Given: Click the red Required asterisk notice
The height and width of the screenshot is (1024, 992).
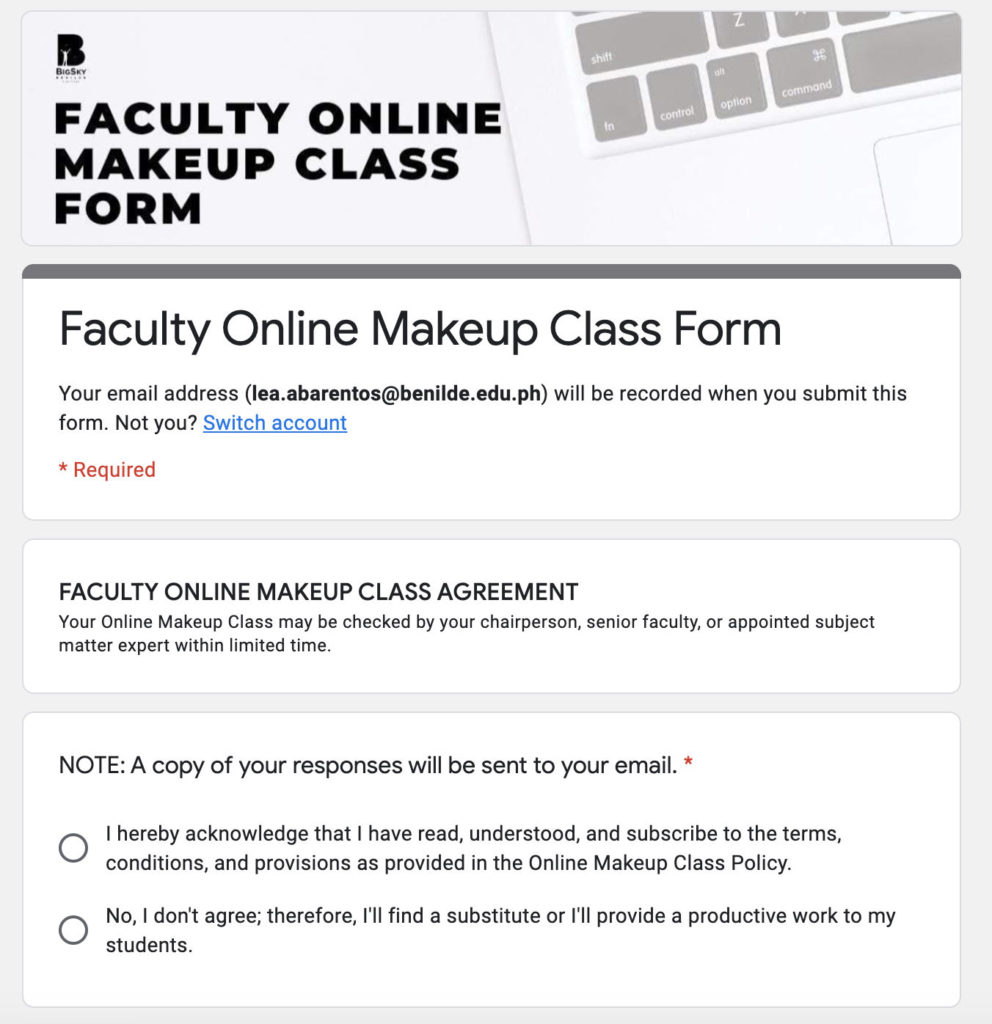Looking at the screenshot, I should [107, 469].
